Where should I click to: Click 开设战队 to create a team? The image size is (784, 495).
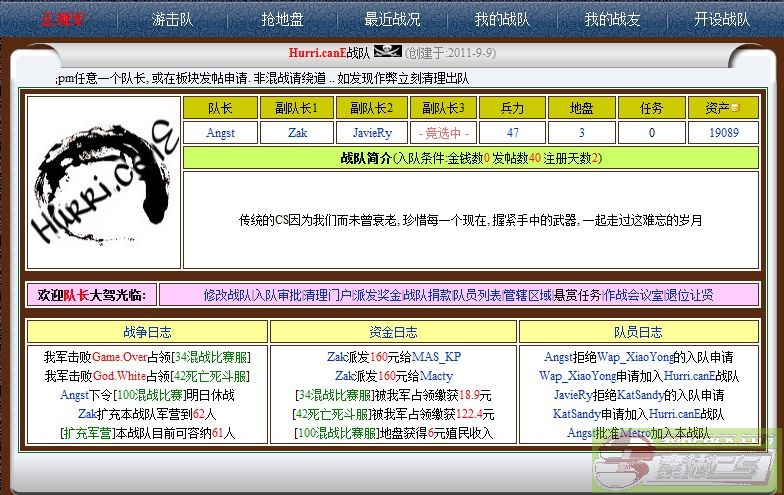(x=722, y=19)
